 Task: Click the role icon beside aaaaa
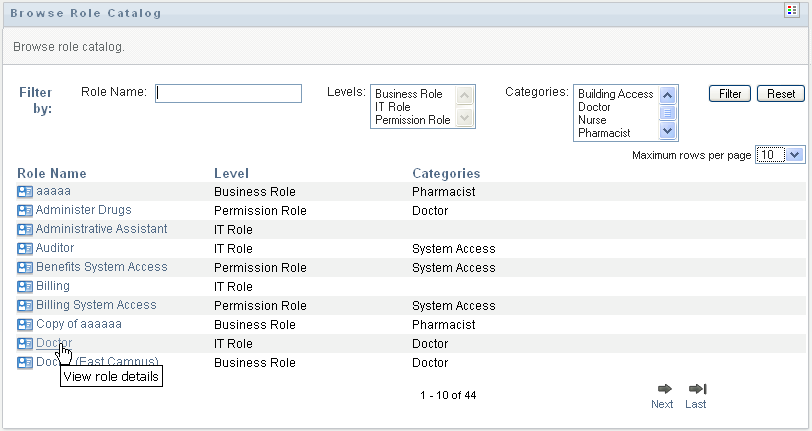[x=25, y=192]
